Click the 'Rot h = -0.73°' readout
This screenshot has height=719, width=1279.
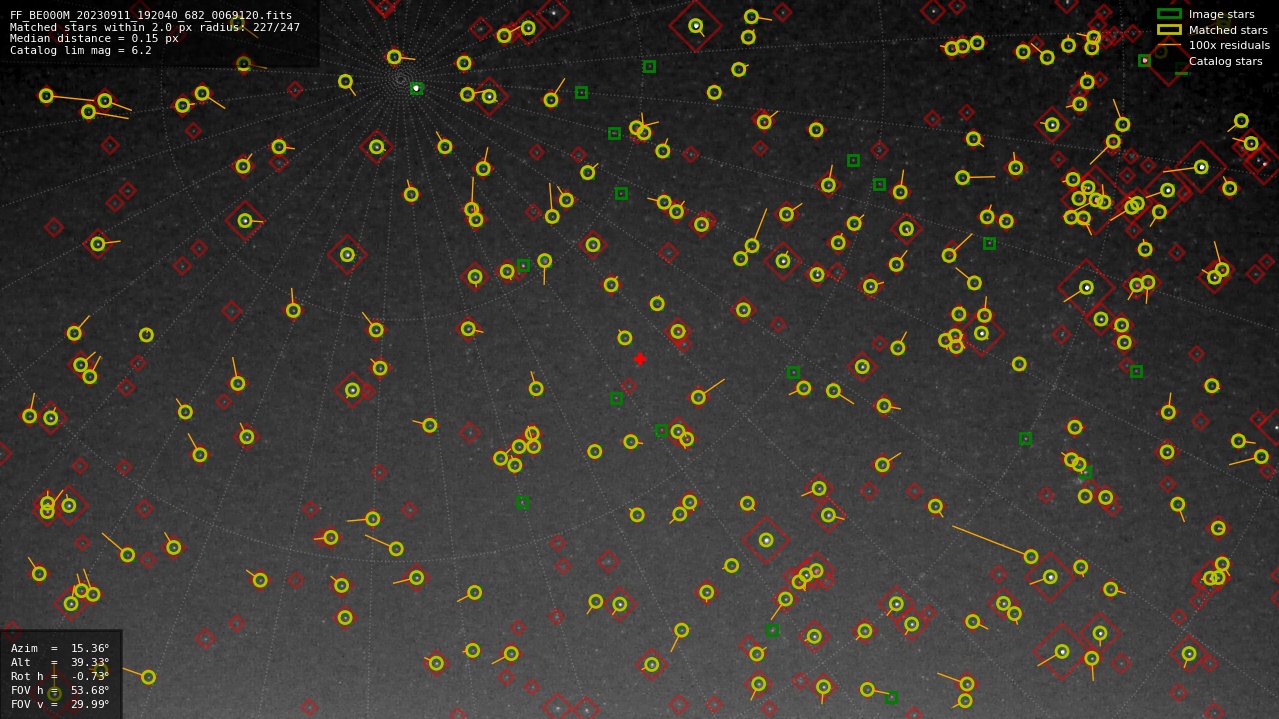click(x=60, y=677)
